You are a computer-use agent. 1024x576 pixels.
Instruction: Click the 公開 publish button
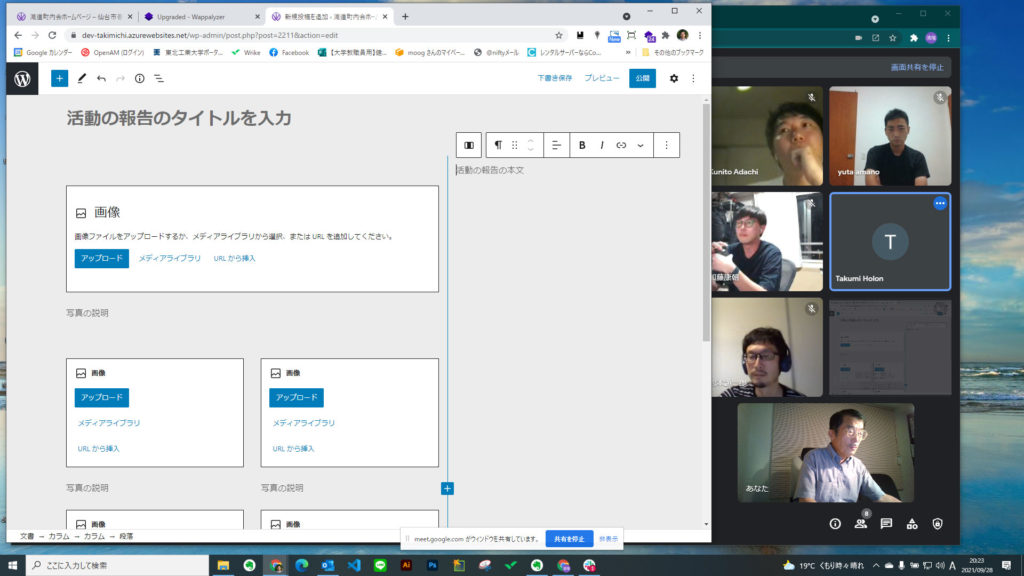[641, 77]
